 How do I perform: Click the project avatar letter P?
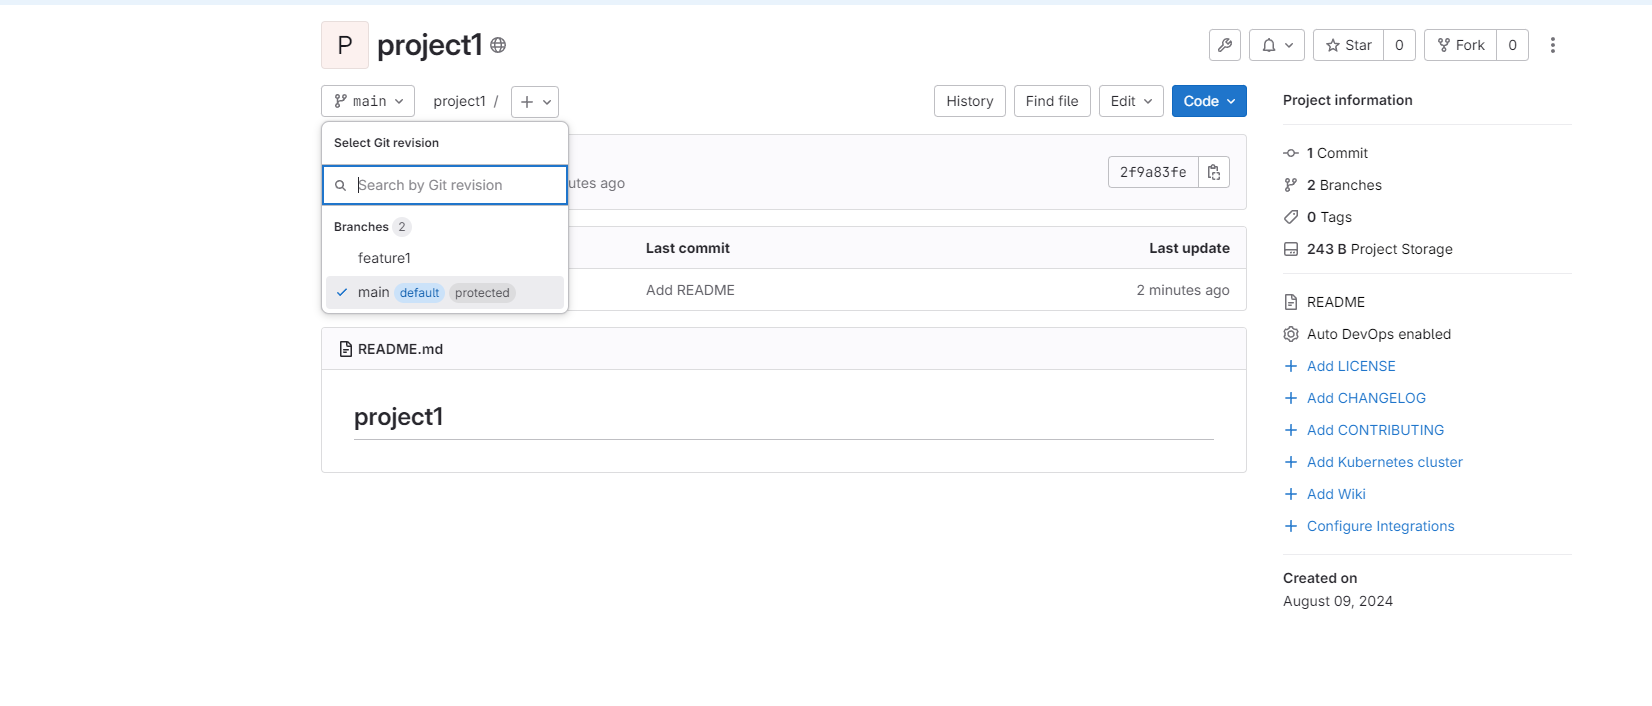[x=345, y=45]
